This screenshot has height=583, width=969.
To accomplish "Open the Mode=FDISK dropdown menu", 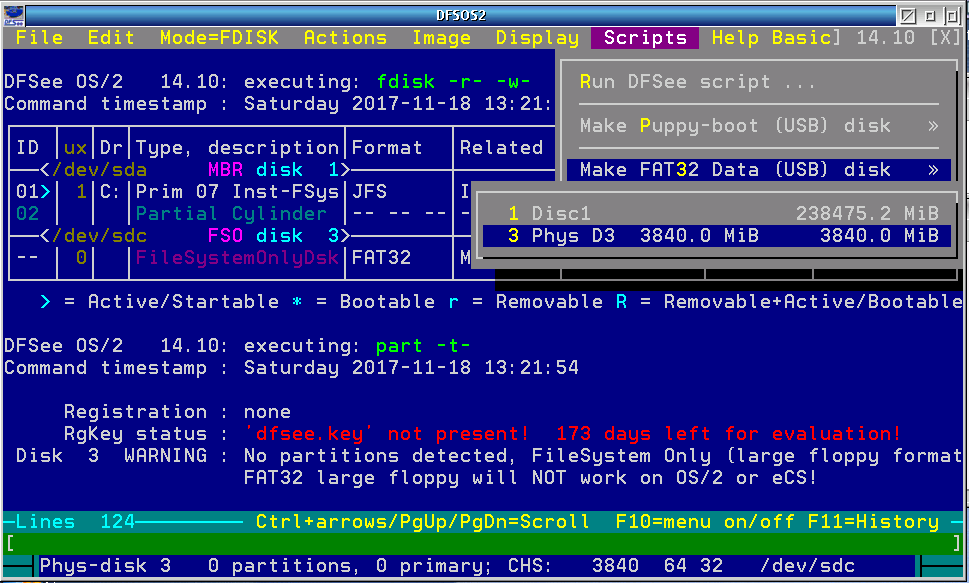I will click(x=219, y=38).
